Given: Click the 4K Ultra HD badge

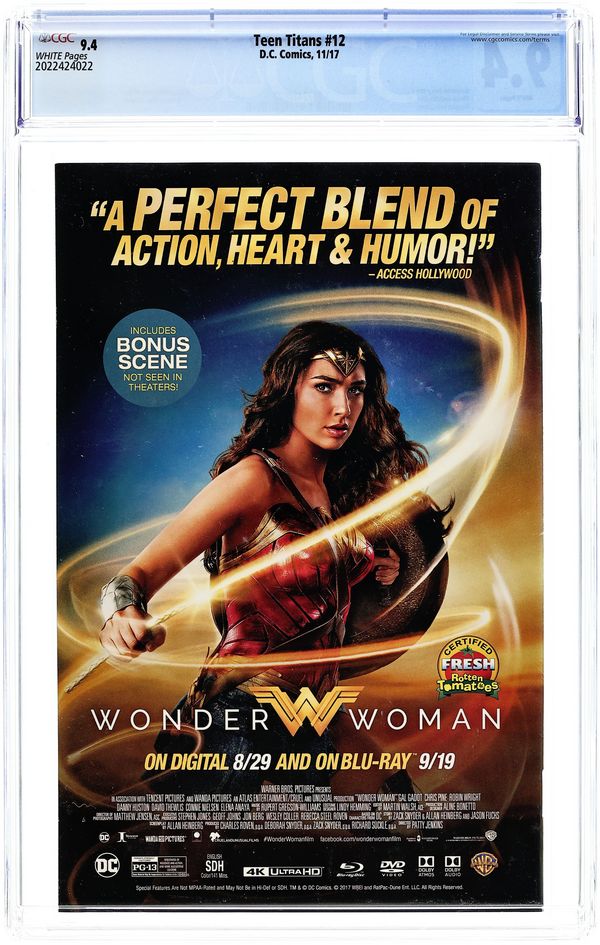Looking at the screenshot, I should tap(283, 871).
